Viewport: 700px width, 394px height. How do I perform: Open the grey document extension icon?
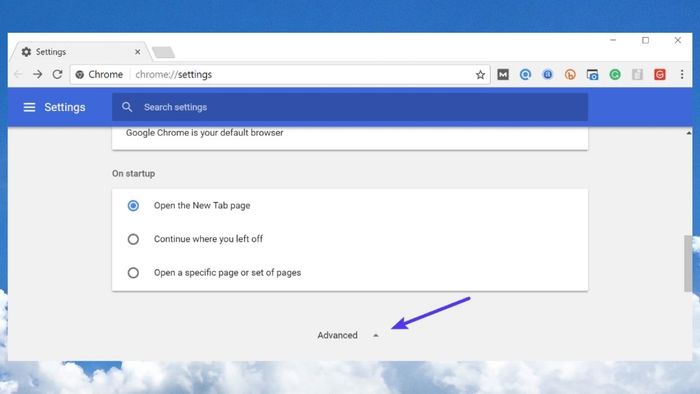pyautogui.click(x=638, y=75)
